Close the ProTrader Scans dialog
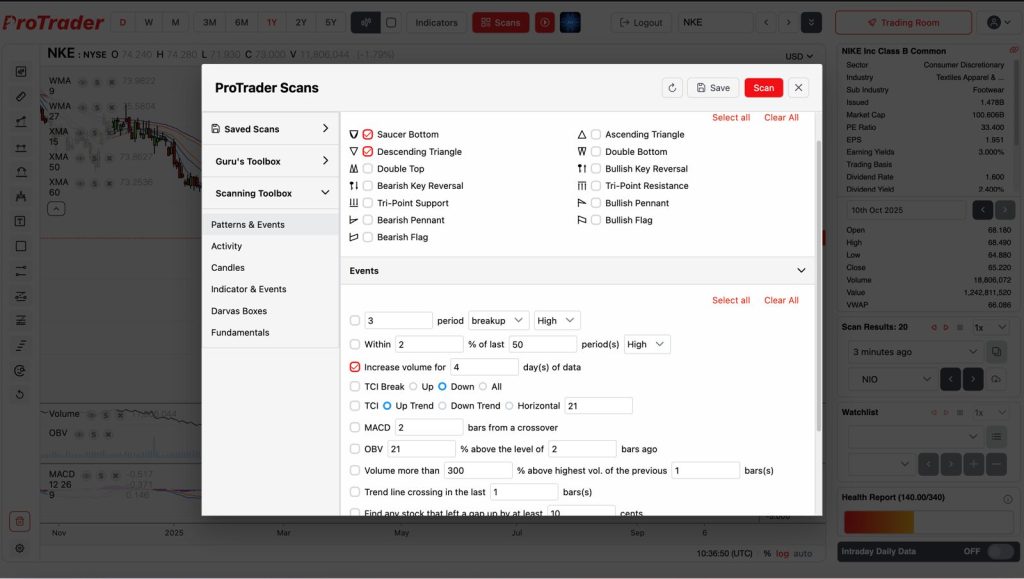The image size is (1024, 579). (x=798, y=87)
